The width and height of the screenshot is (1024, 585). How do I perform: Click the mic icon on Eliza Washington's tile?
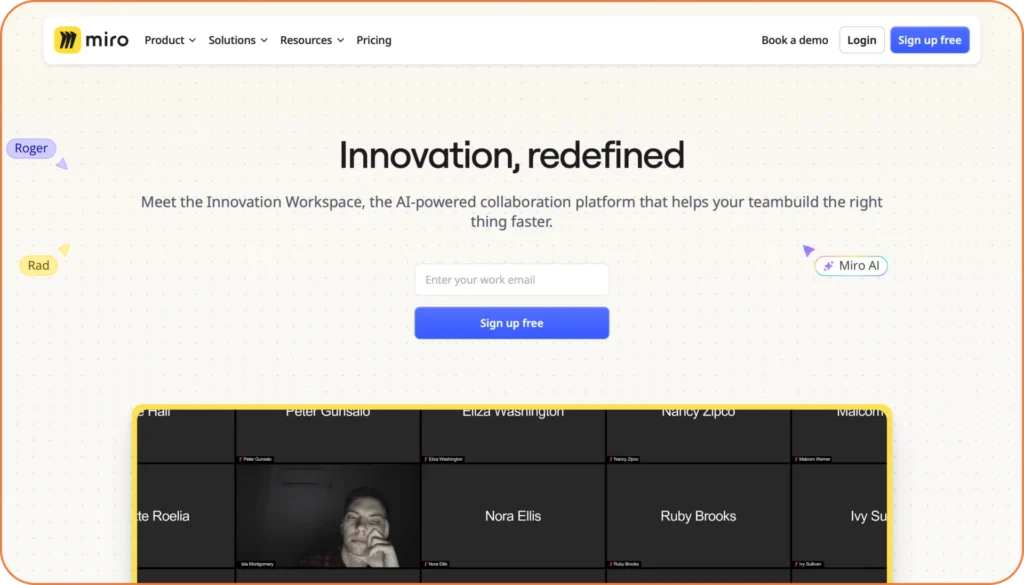pyautogui.click(x=425, y=459)
